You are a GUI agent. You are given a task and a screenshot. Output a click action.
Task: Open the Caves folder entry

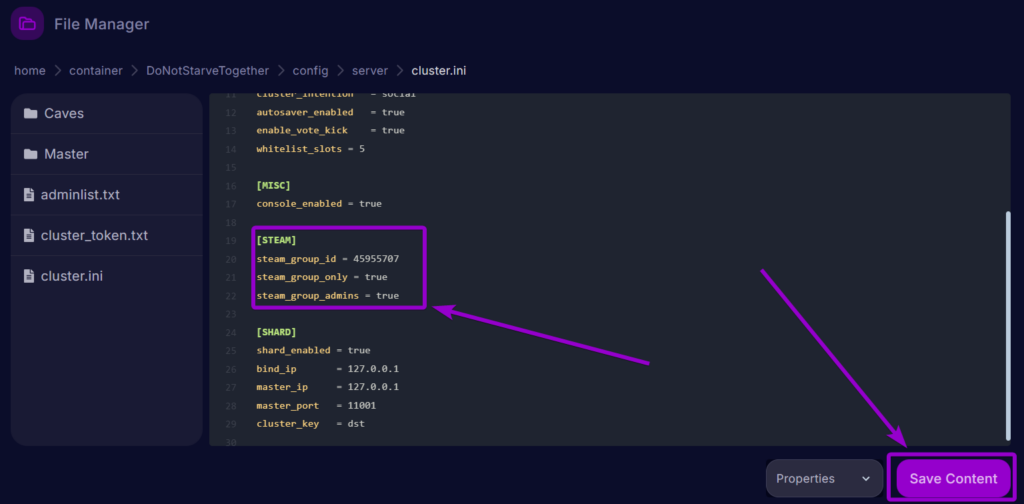[x=64, y=113]
